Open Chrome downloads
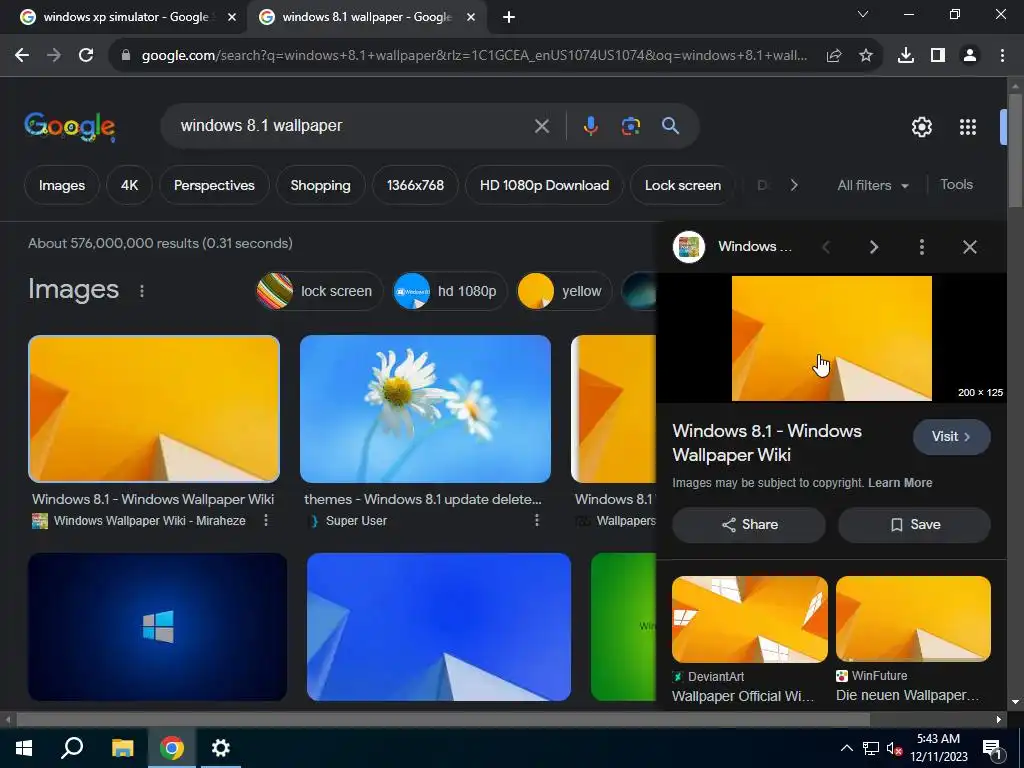Screen dimensions: 1024x768 click(x=906, y=56)
